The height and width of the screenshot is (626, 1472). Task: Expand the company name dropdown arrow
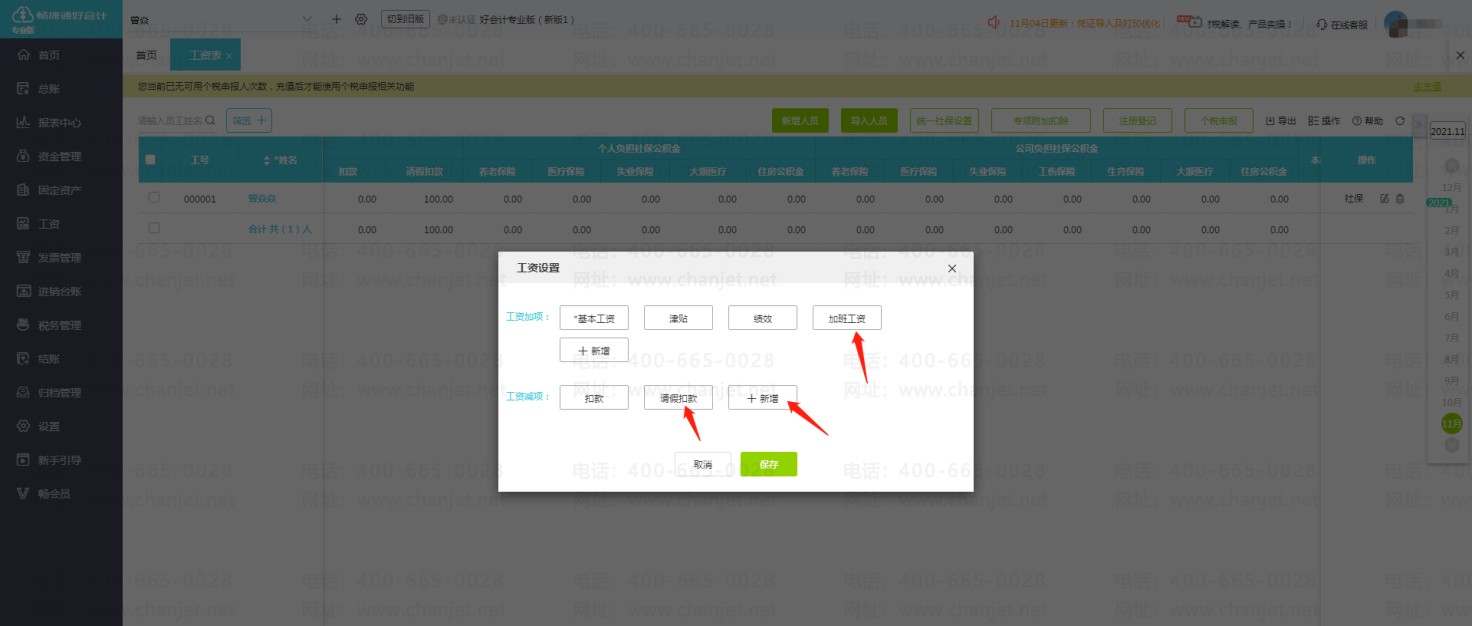coord(307,19)
